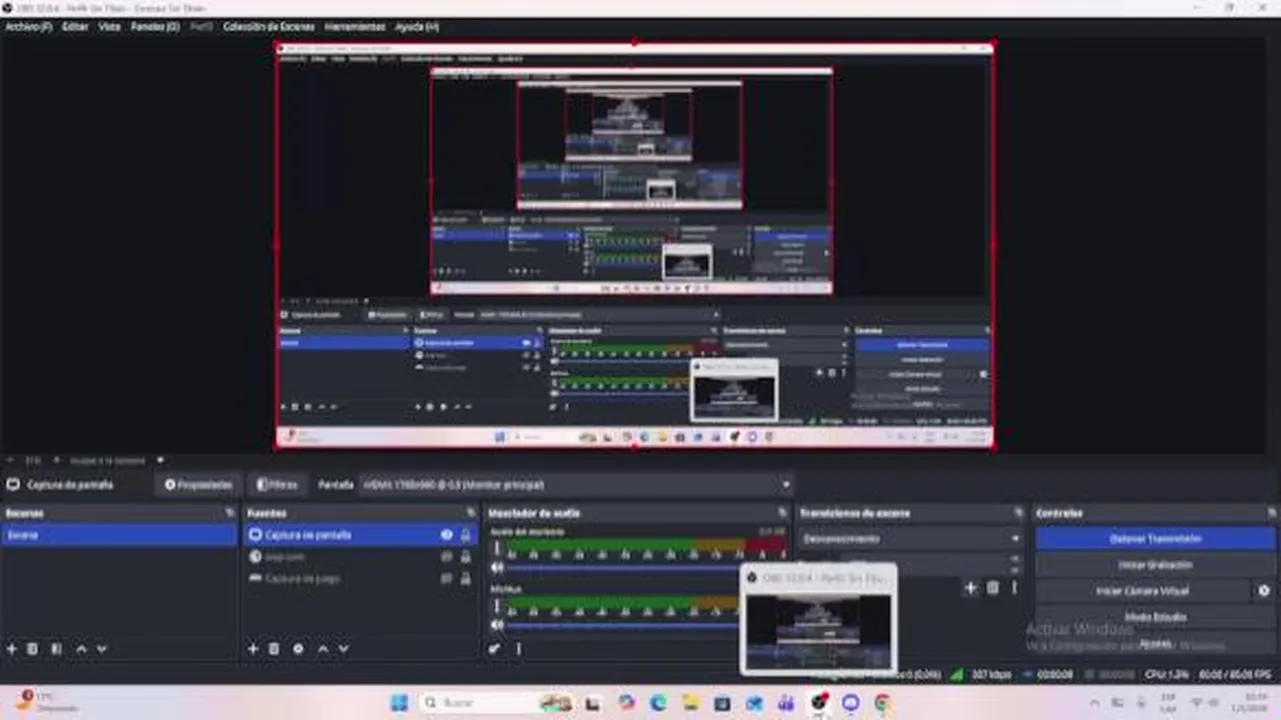
Task: Add a new source in Fuentes panel
Action: click(253, 649)
